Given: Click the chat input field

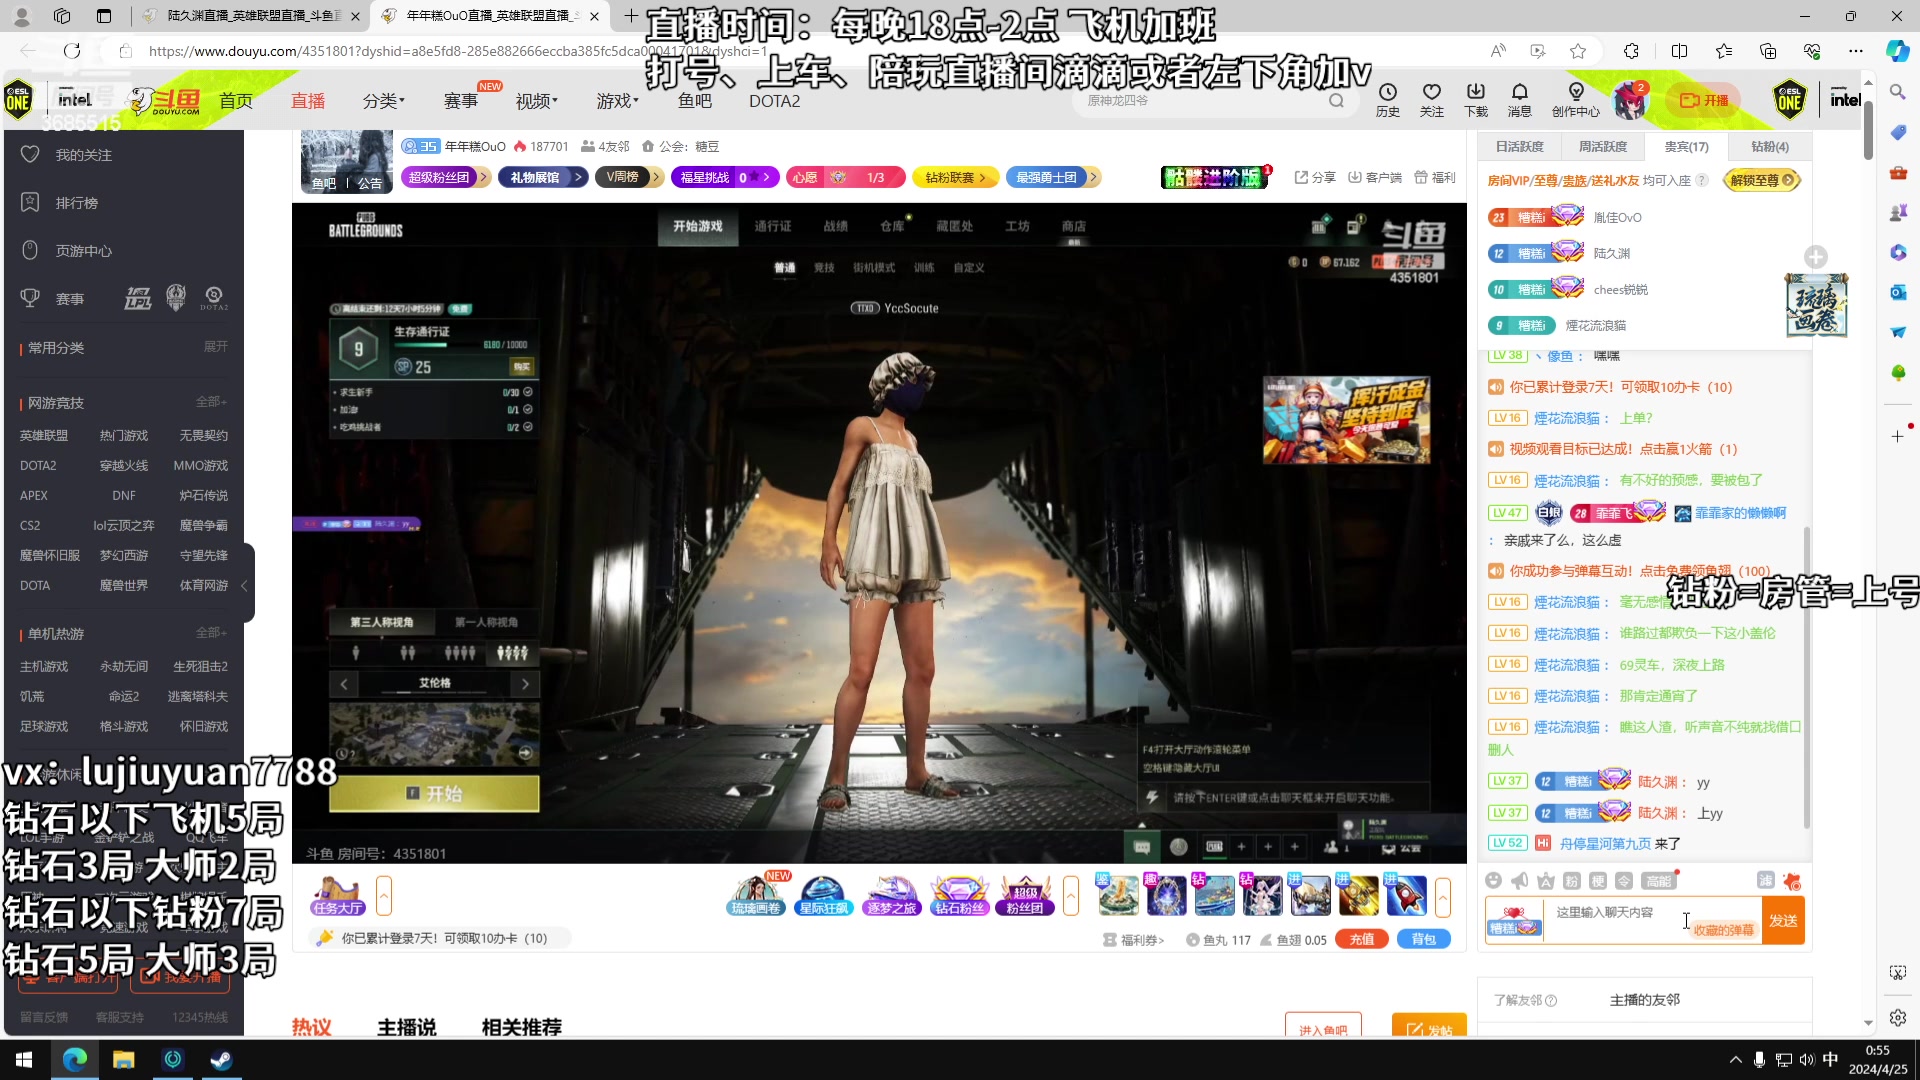Looking at the screenshot, I should coord(1653,919).
